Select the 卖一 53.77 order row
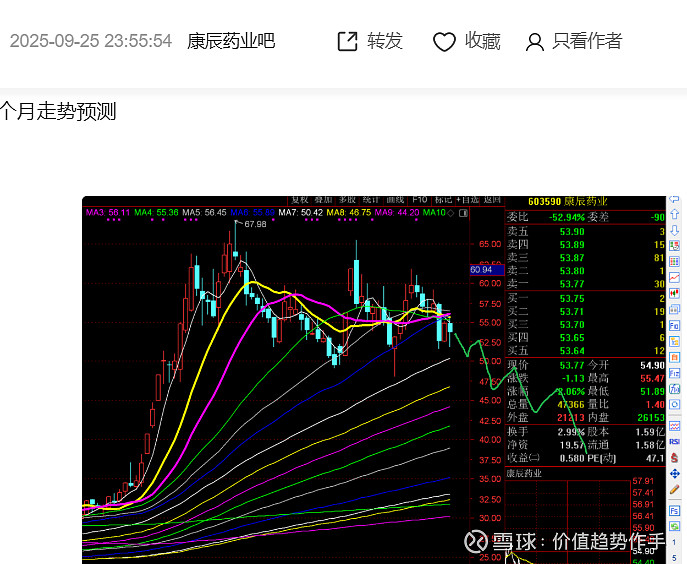Viewport: 687px width, 564px height. click(586, 284)
